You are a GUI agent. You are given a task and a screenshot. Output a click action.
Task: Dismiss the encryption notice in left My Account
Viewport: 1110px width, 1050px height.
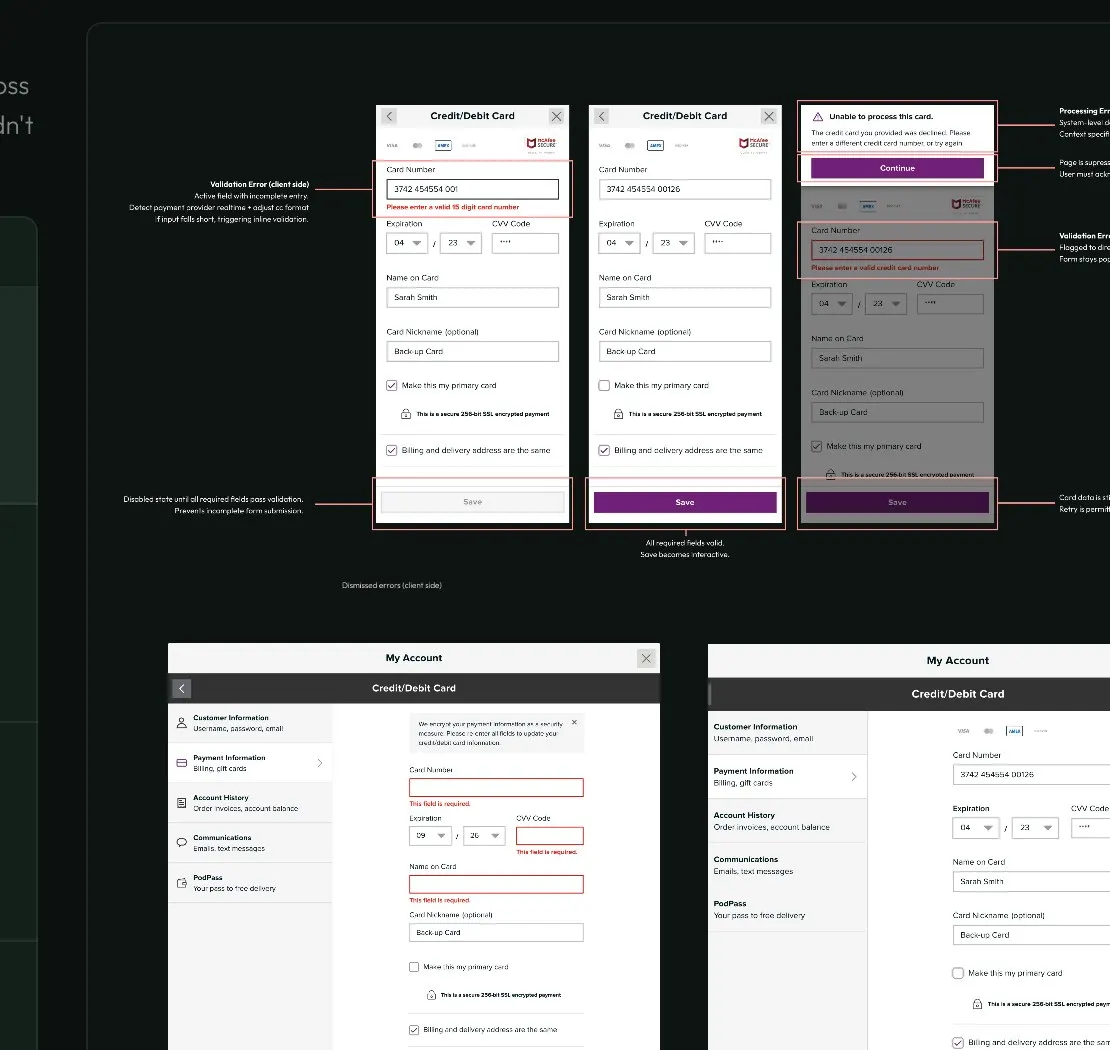[574, 722]
